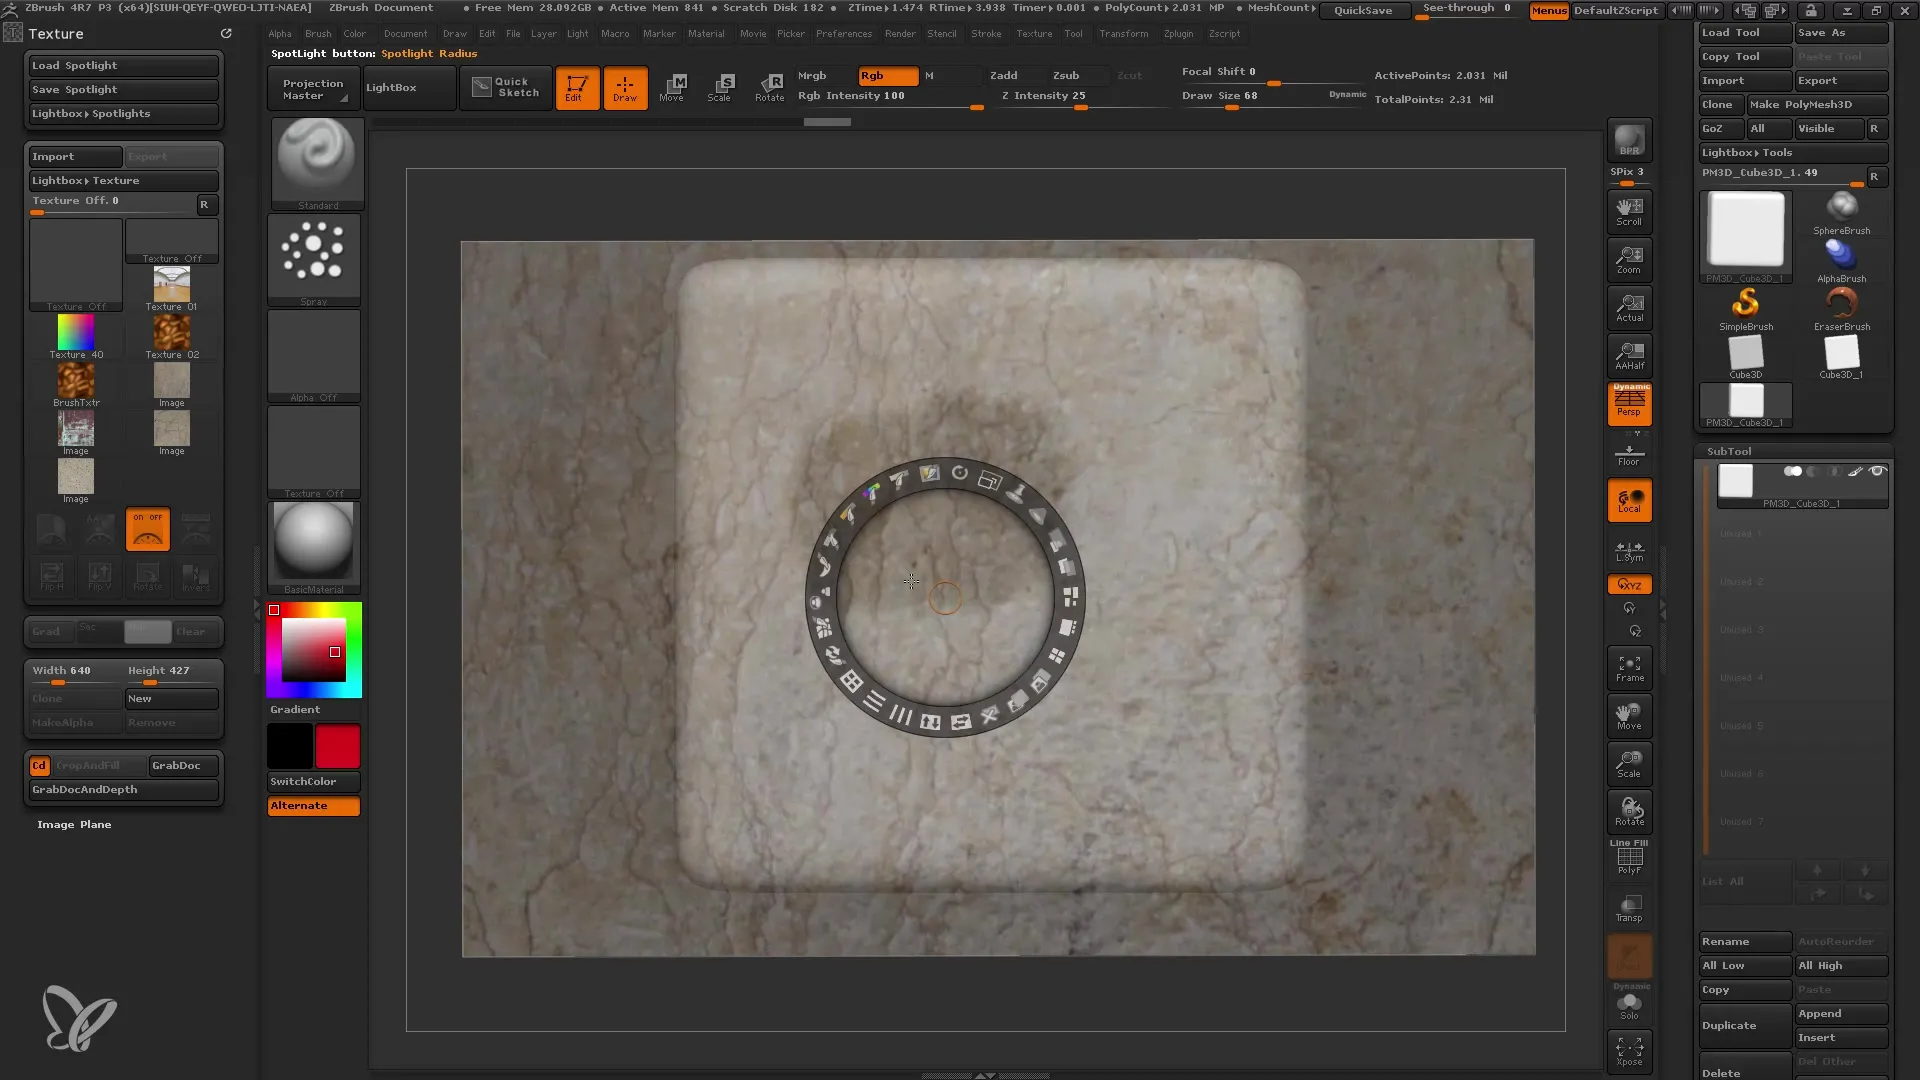Toggle Spotlight On/Off button in Texture panel
This screenshot has width=1920, height=1080.
tap(148, 529)
